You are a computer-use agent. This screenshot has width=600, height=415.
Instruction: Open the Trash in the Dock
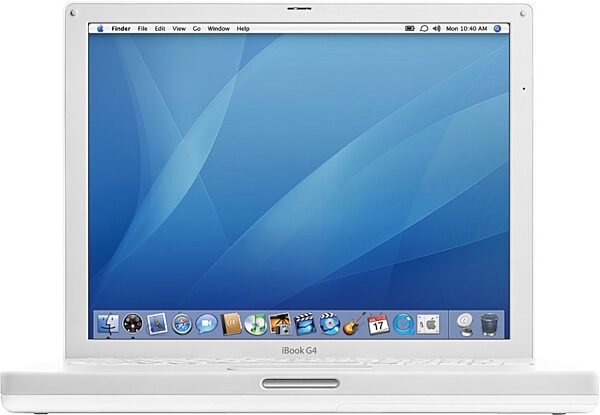[489, 324]
